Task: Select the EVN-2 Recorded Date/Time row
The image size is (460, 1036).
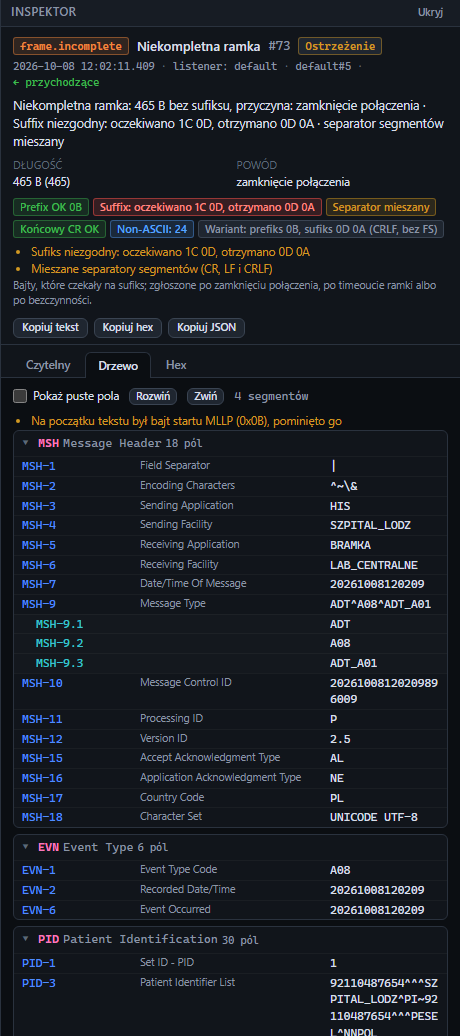Action: [x=231, y=889]
